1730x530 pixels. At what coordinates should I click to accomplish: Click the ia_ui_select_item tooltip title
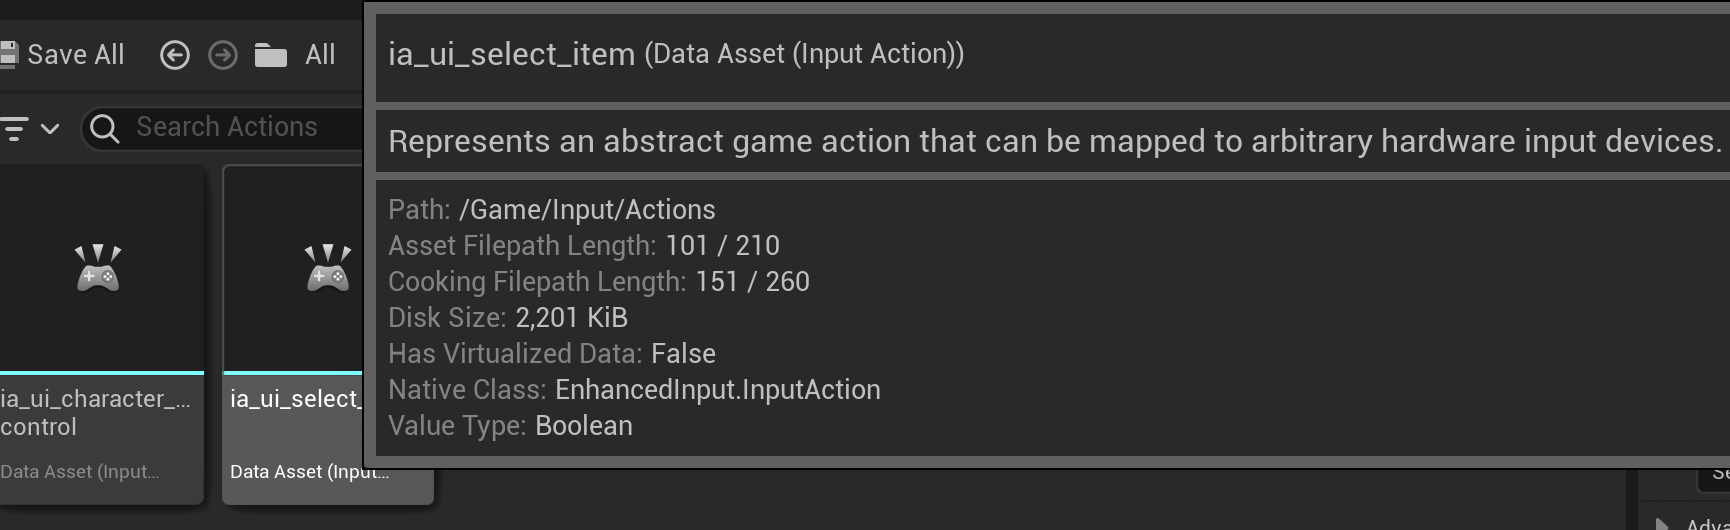pyautogui.click(x=511, y=54)
